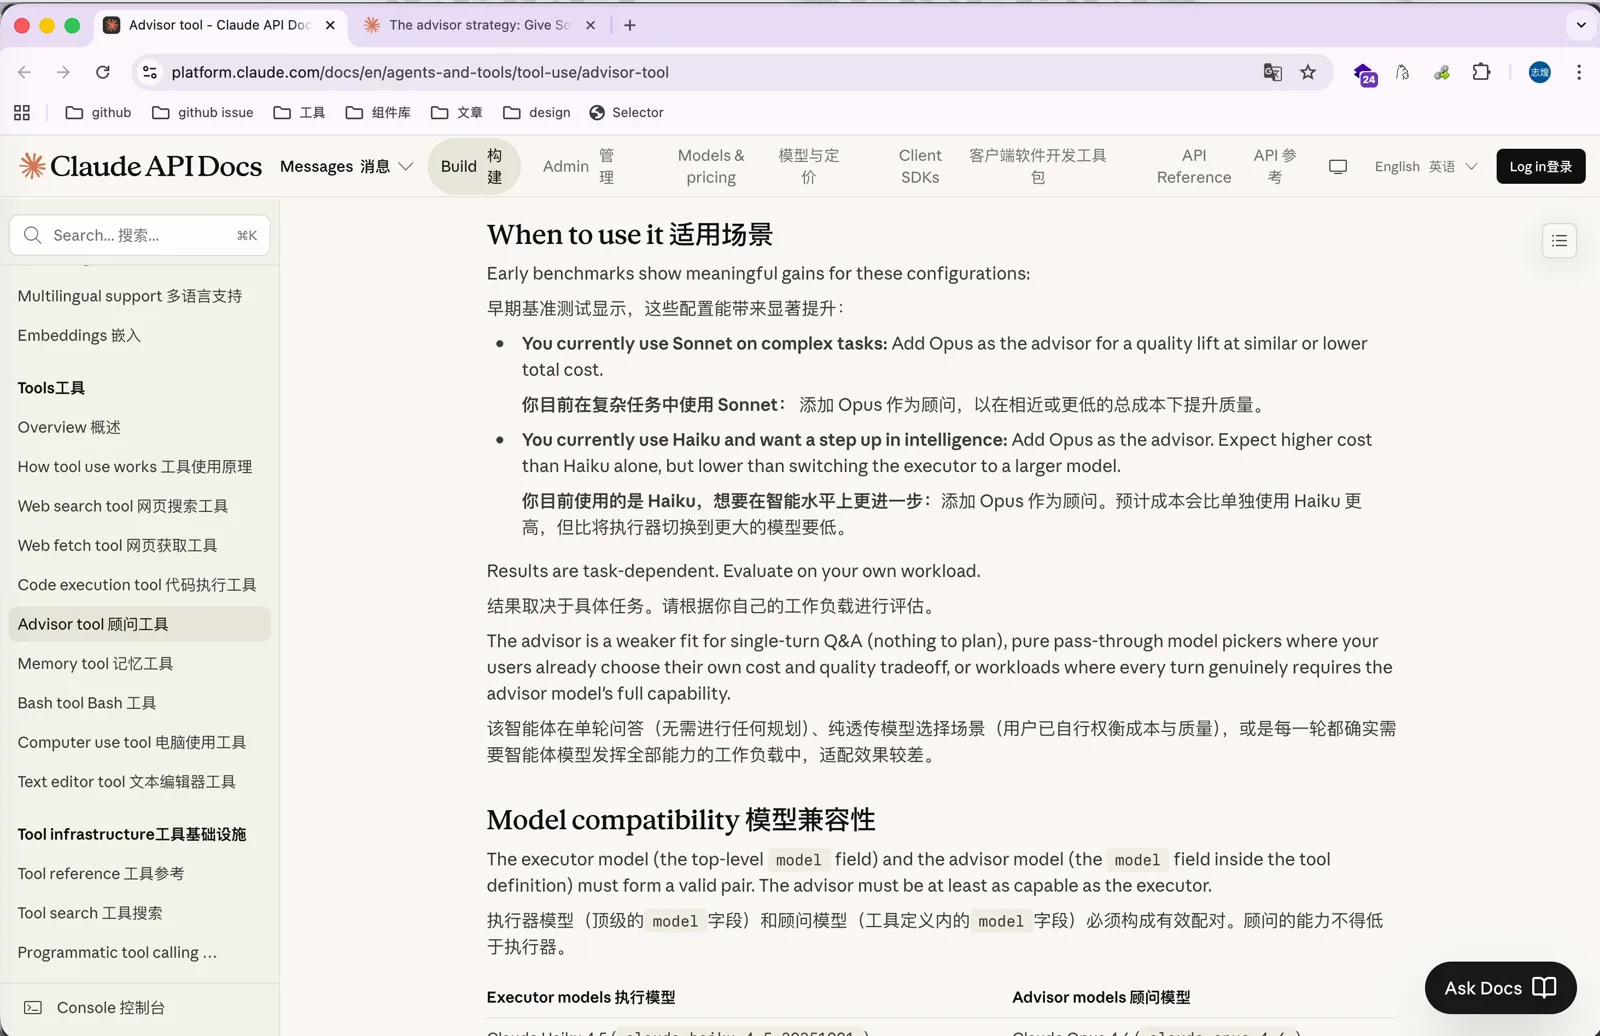The width and height of the screenshot is (1600, 1036).
Task: Expand the tab search chevron
Action: [1581, 25]
